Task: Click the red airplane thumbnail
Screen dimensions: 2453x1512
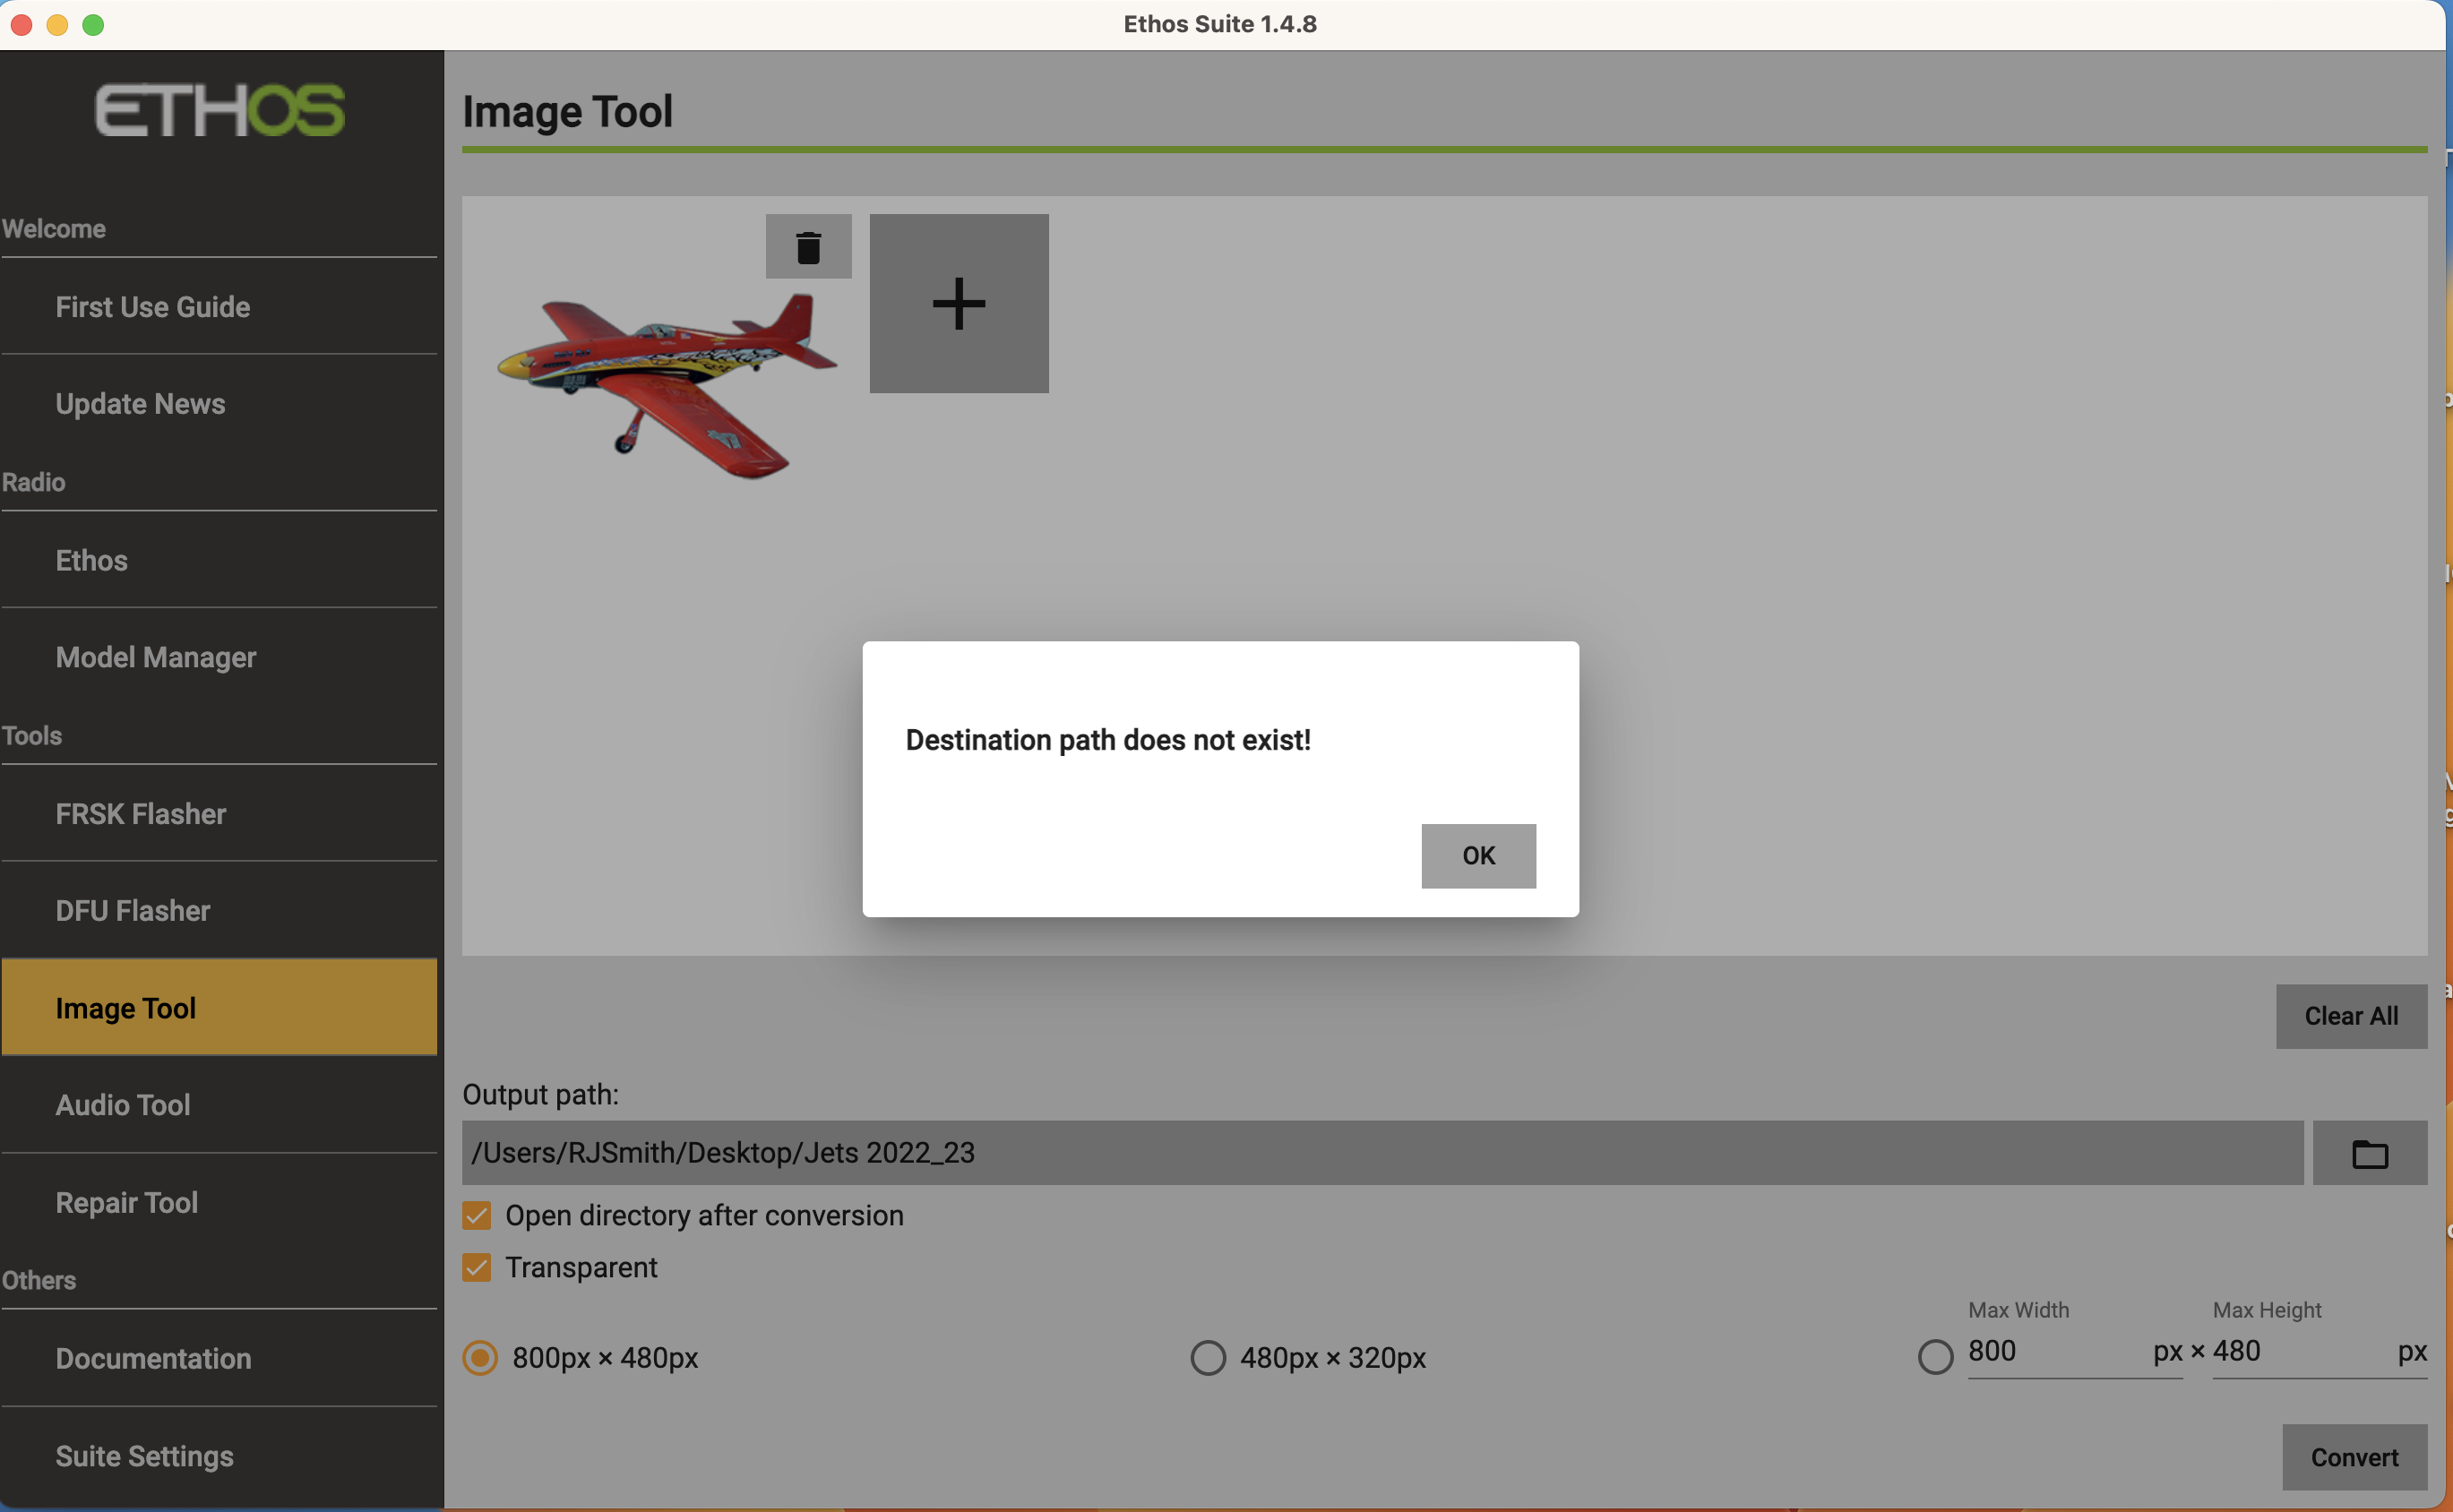Action: (x=665, y=385)
